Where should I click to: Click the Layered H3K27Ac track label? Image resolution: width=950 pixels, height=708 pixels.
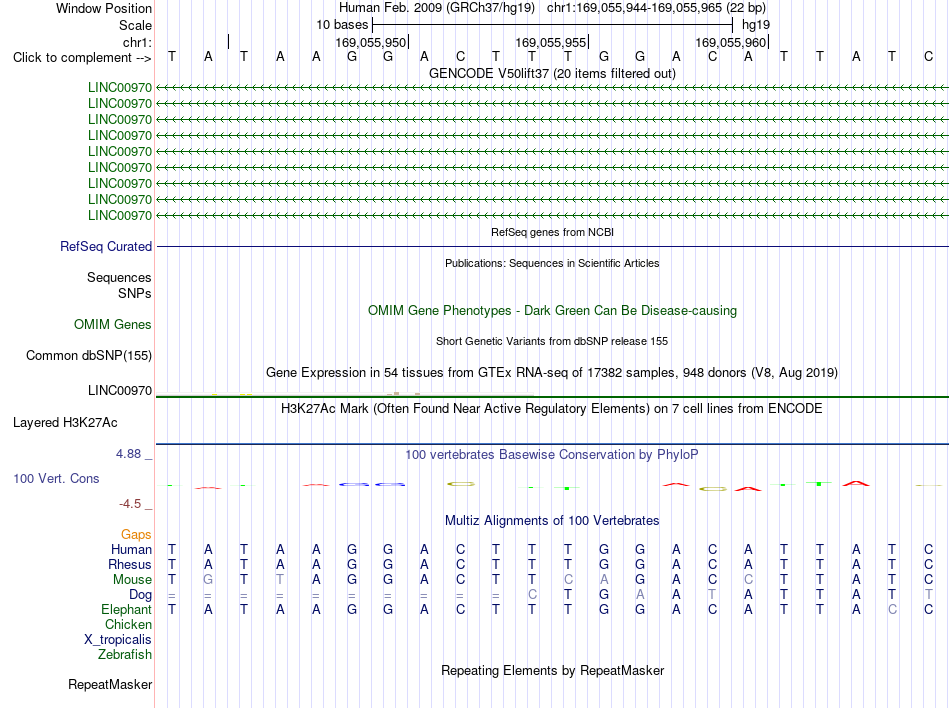click(65, 423)
